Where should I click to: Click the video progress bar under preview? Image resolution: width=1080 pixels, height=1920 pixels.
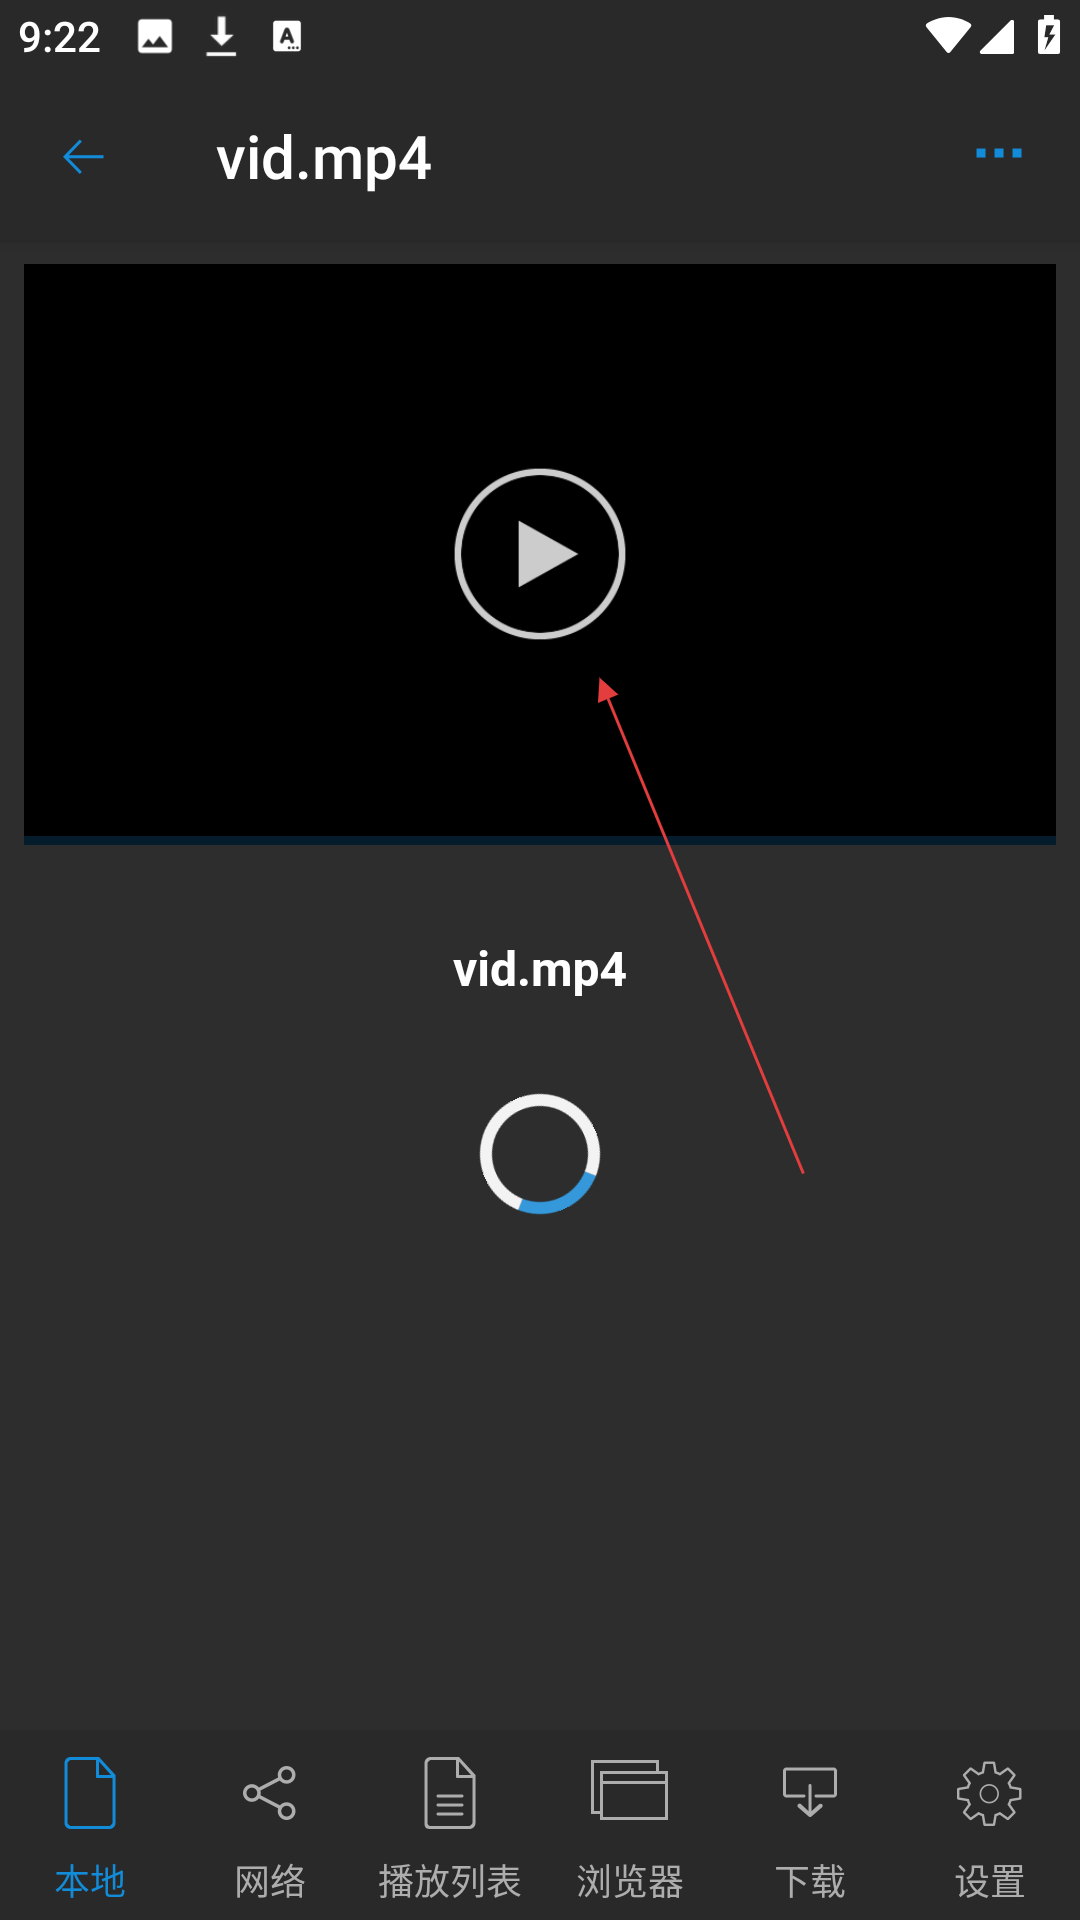[x=540, y=840]
